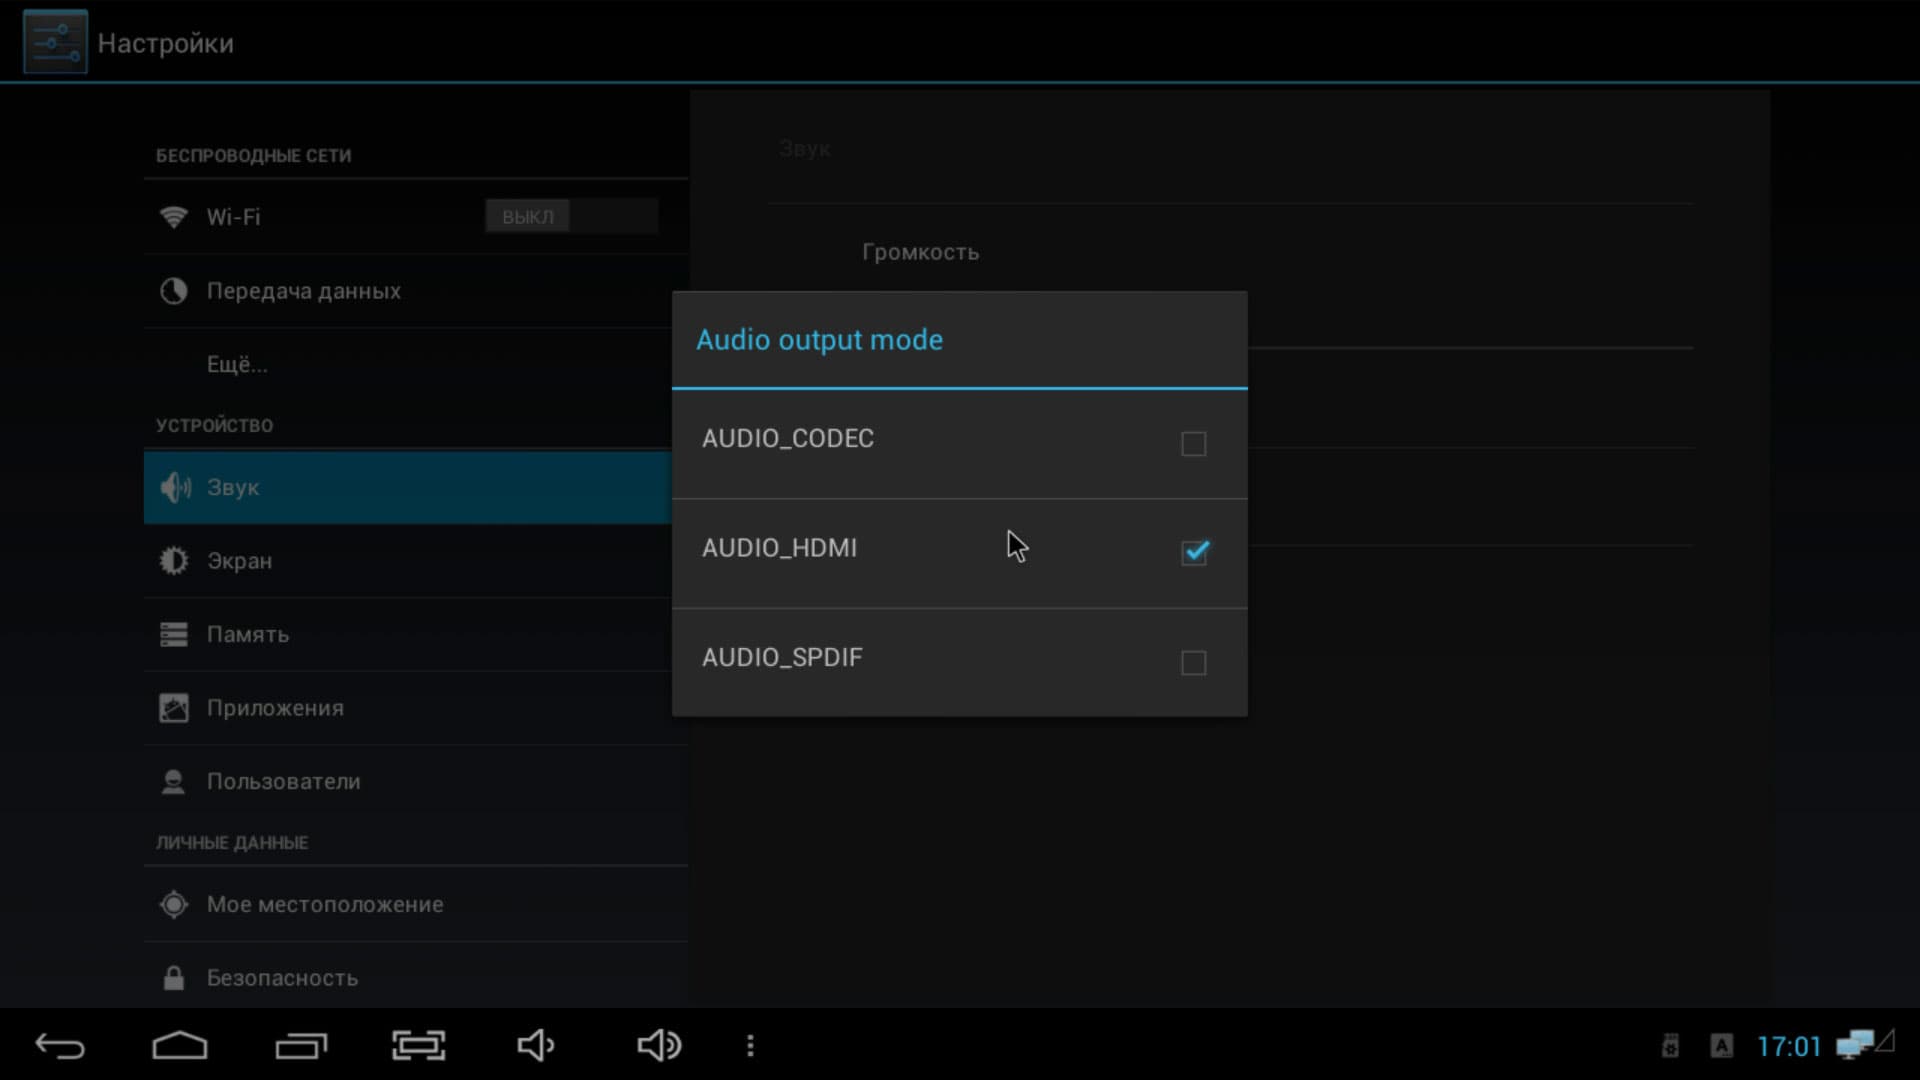Open Безопасность settings entry

pyautogui.click(x=282, y=978)
